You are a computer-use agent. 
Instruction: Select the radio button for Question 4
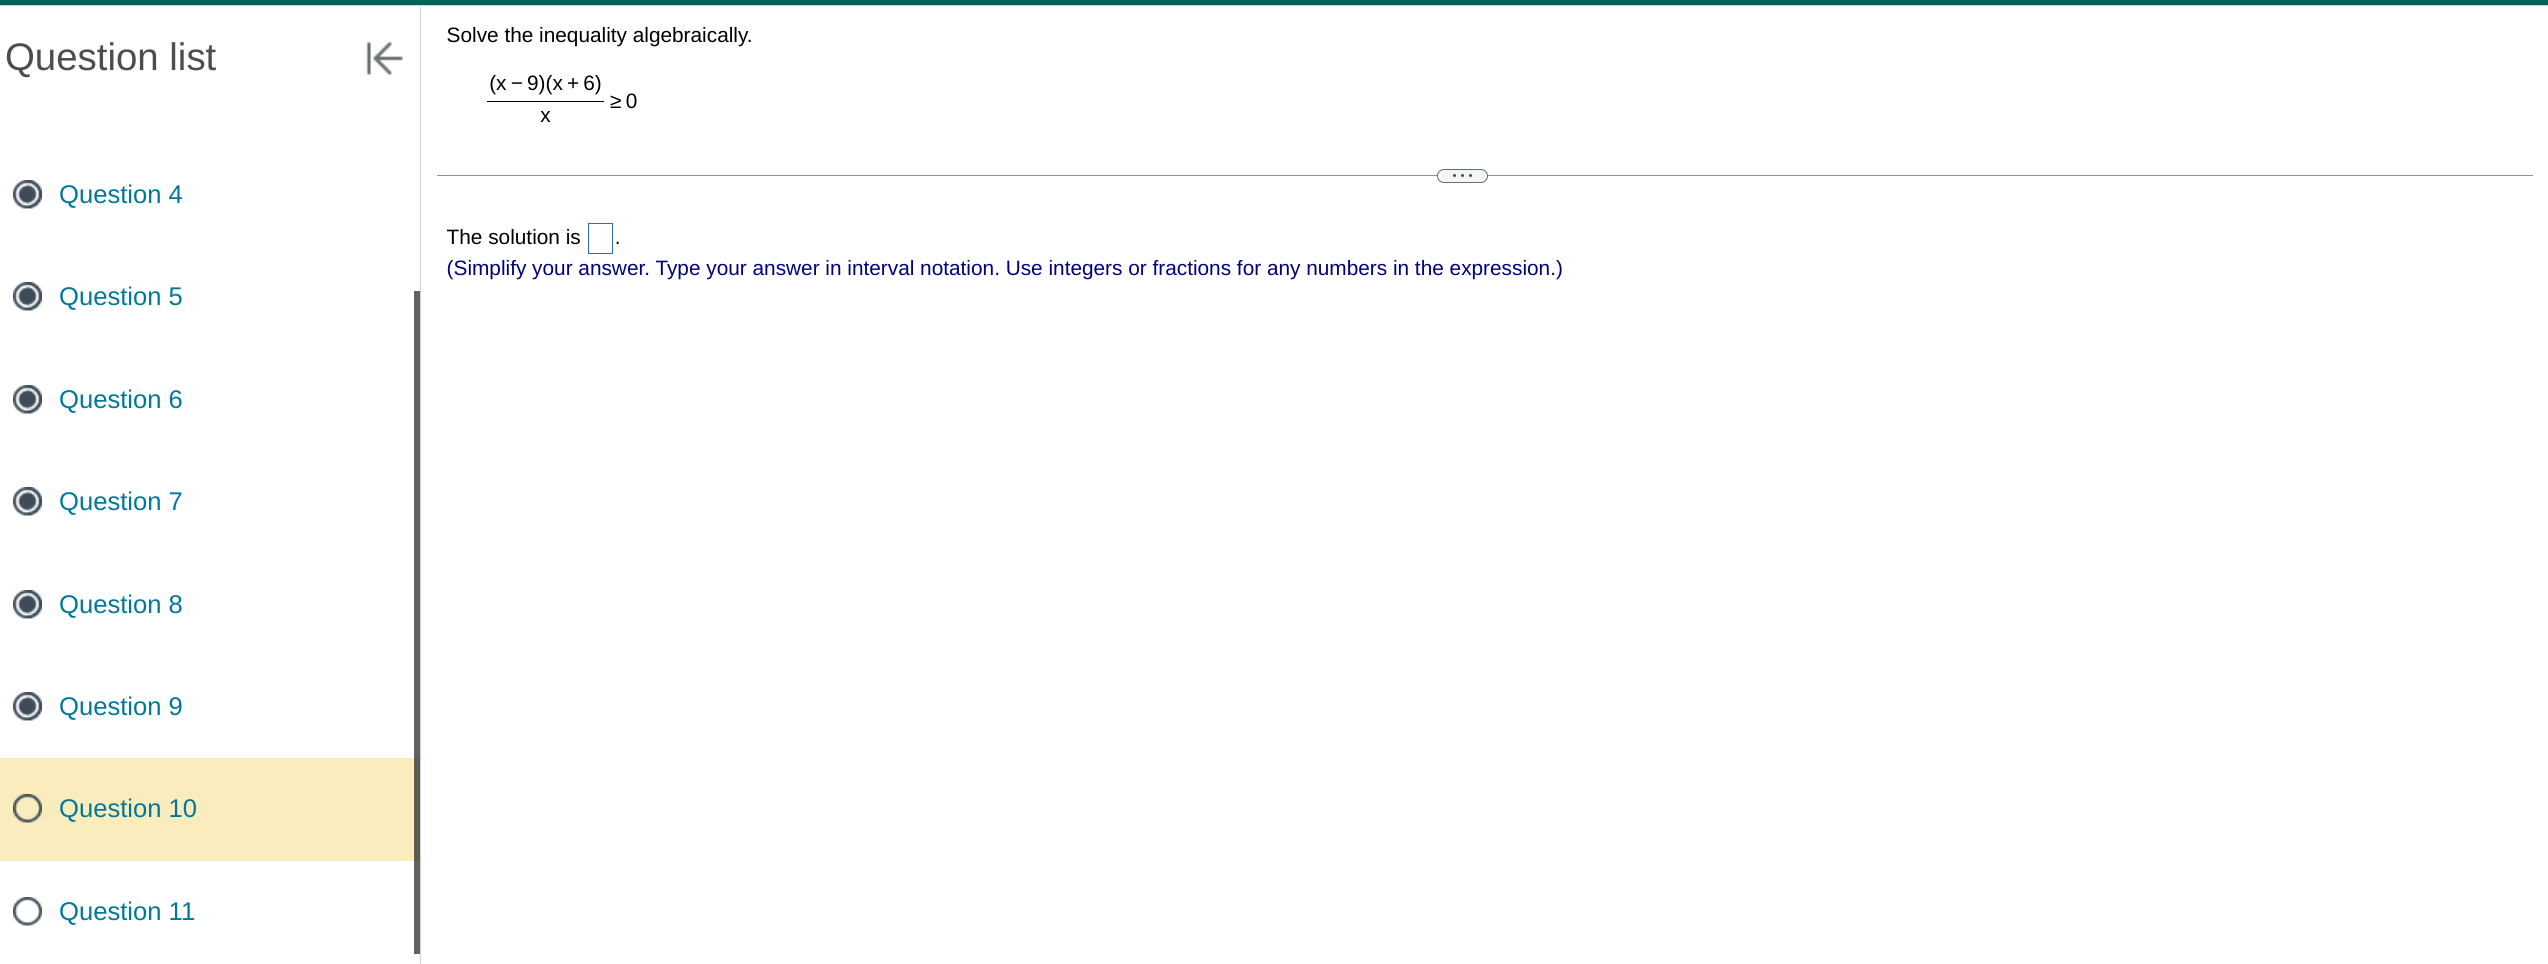27,194
